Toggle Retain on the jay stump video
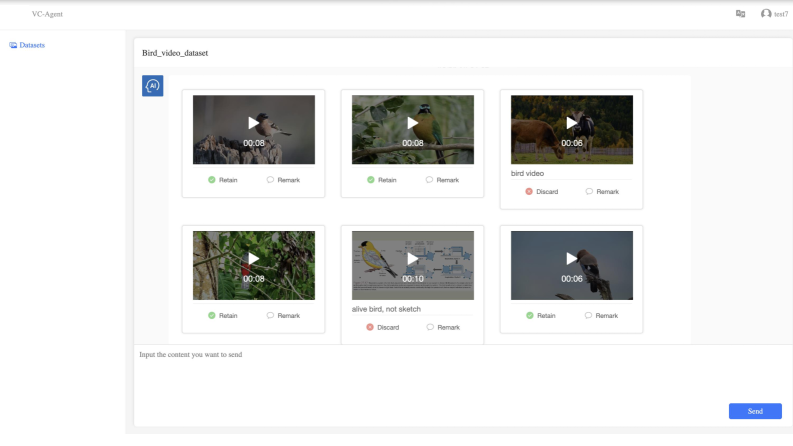Image resolution: width=793 pixels, height=446 pixels. click(x=223, y=180)
